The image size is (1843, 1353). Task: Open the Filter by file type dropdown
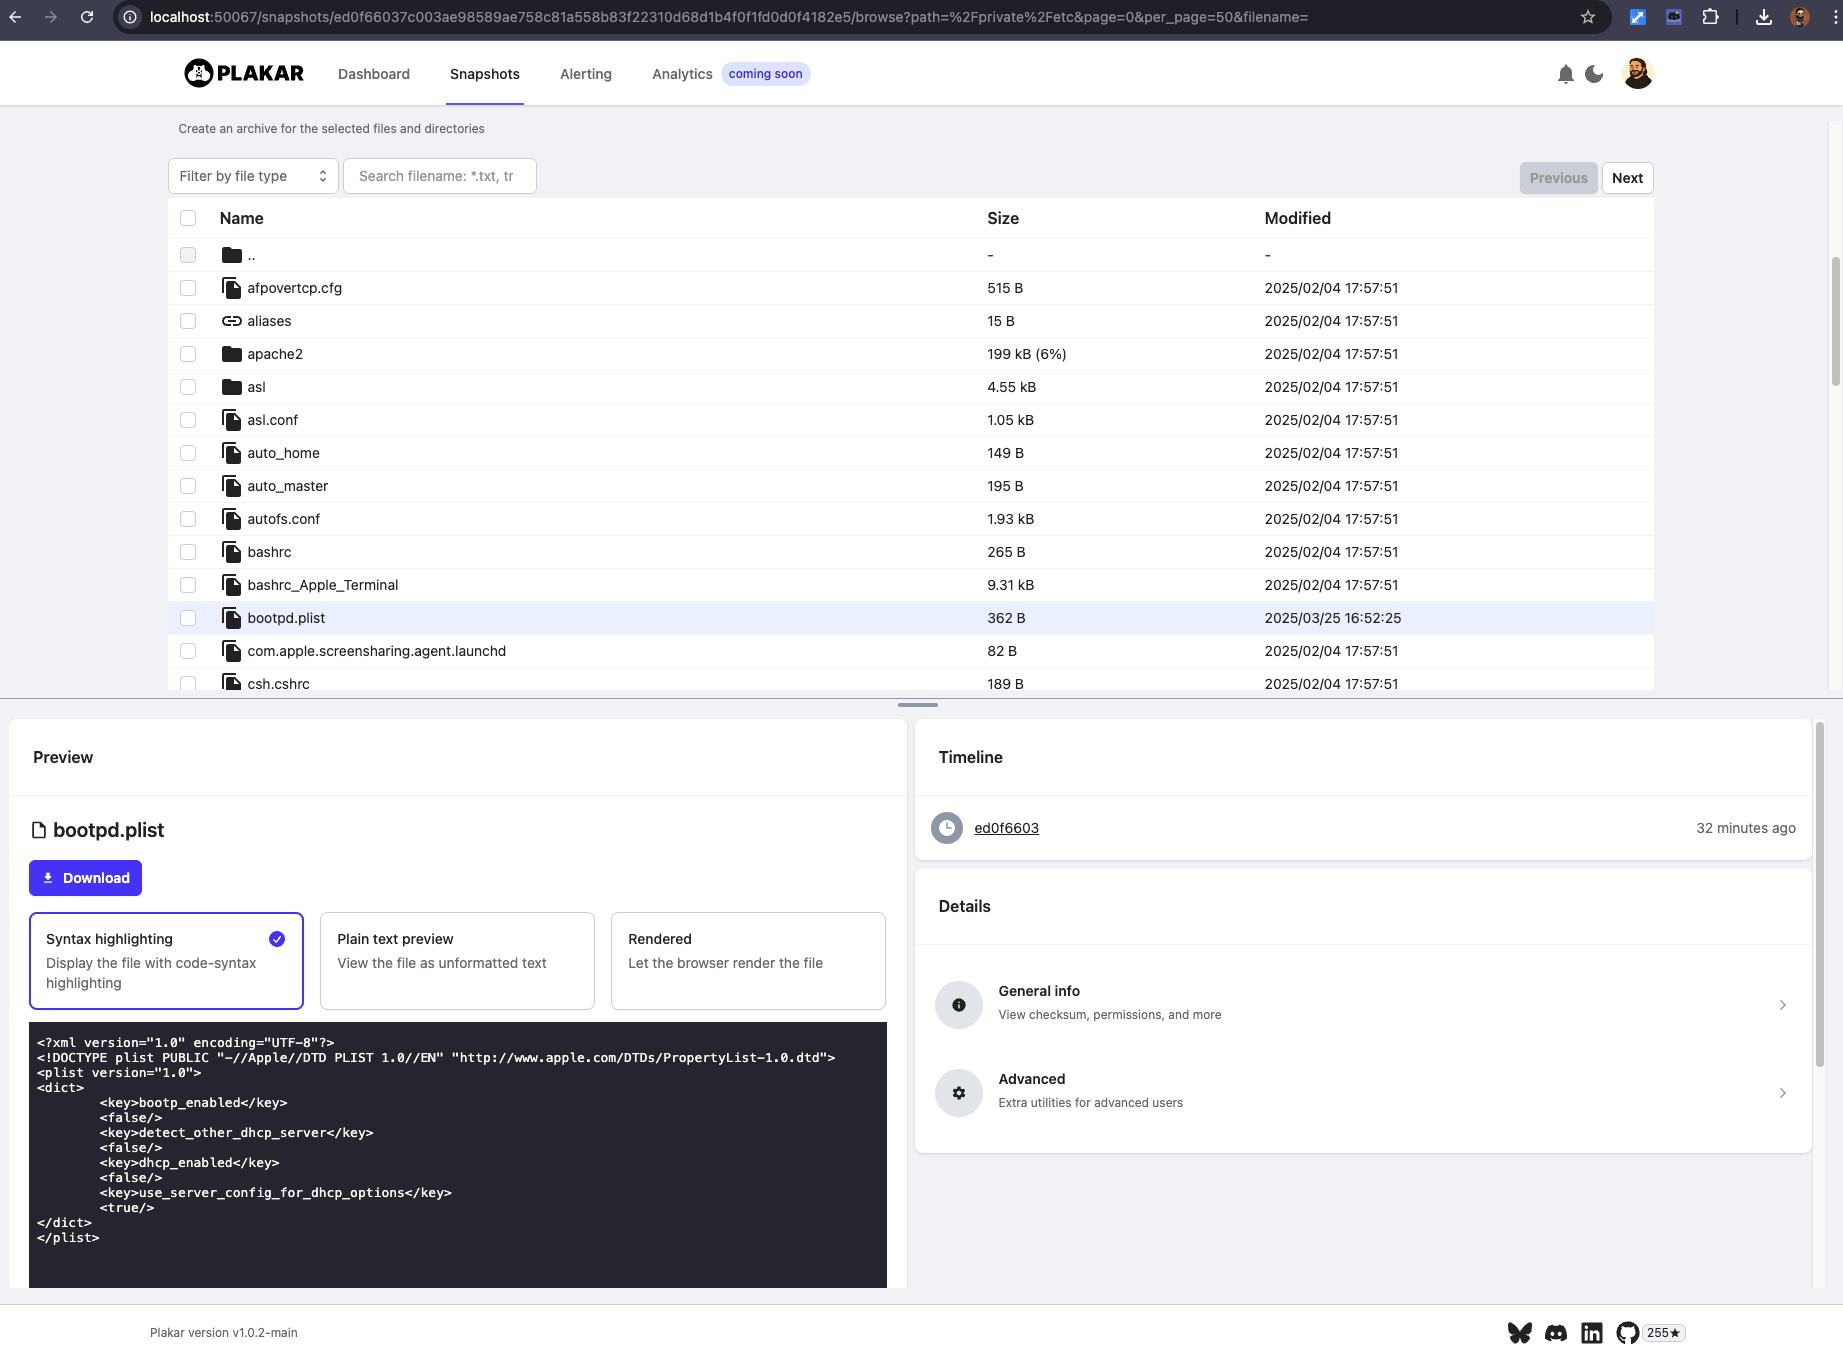253,176
